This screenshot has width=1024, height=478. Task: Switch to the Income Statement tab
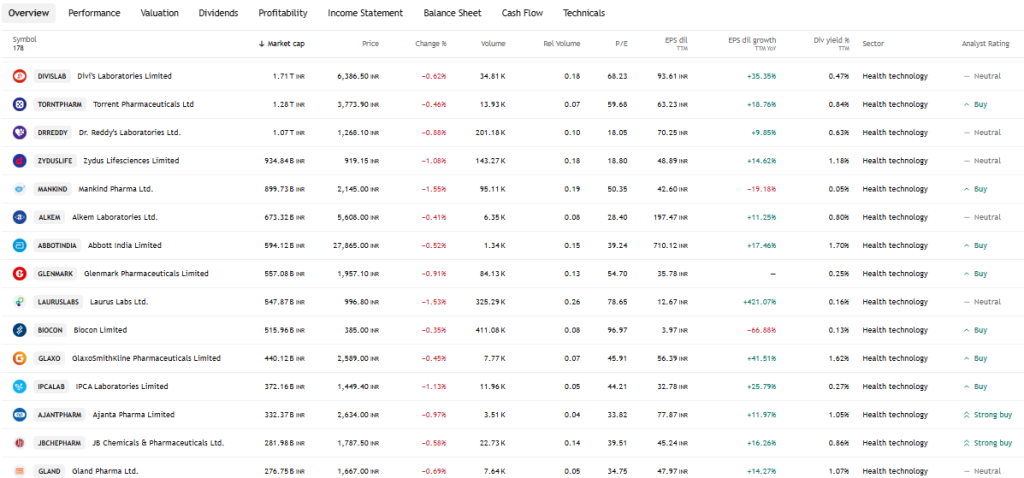click(365, 13)
